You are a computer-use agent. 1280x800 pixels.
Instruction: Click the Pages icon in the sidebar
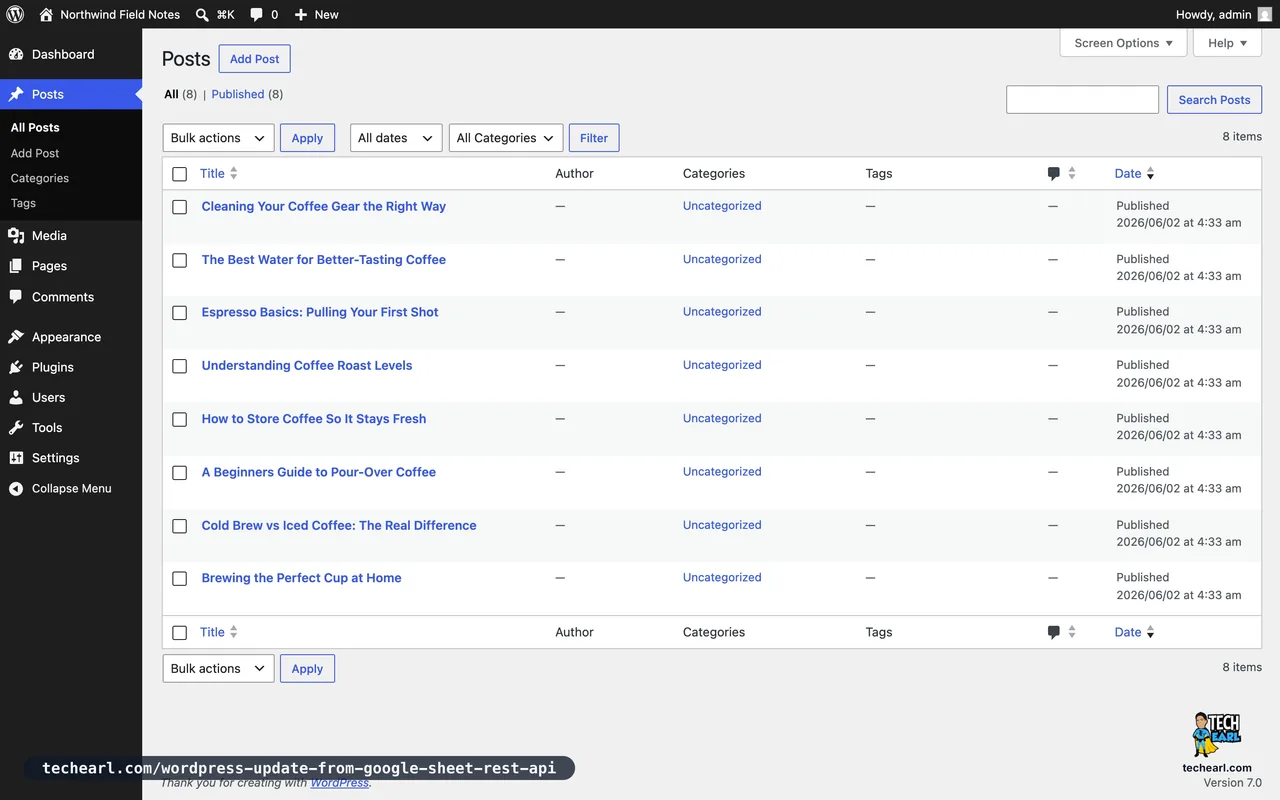coord(16,266)
